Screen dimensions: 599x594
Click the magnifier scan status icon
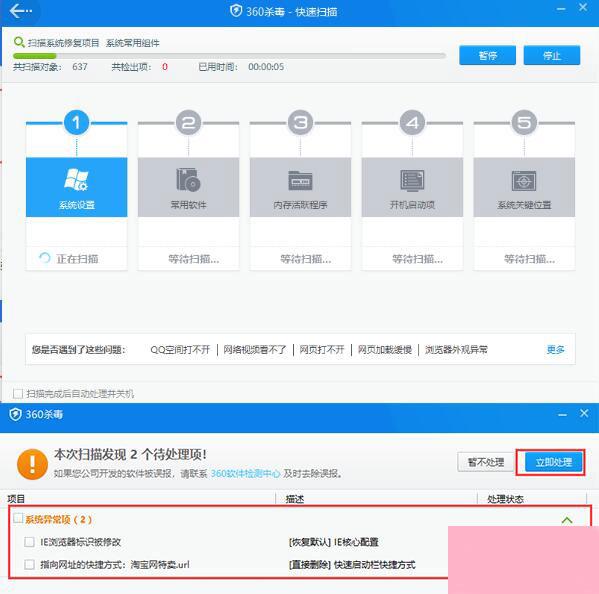[18, 42]
